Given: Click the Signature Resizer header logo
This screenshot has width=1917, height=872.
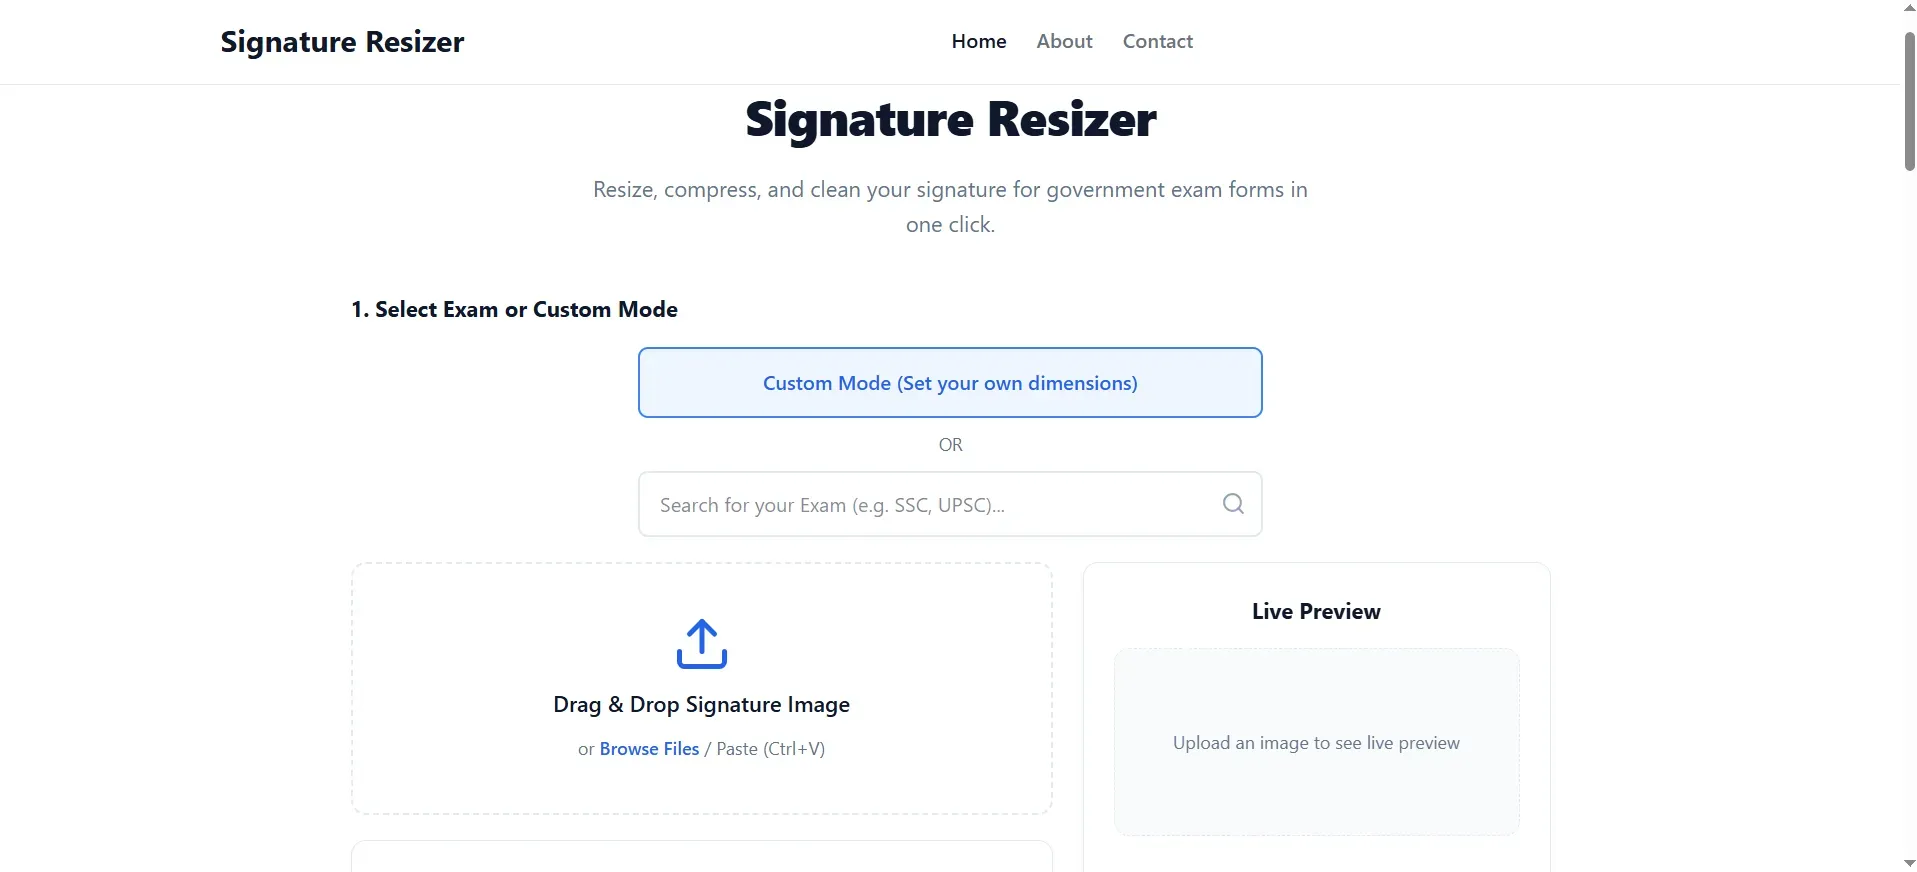Looking at the screenshot, I should 342,42.
